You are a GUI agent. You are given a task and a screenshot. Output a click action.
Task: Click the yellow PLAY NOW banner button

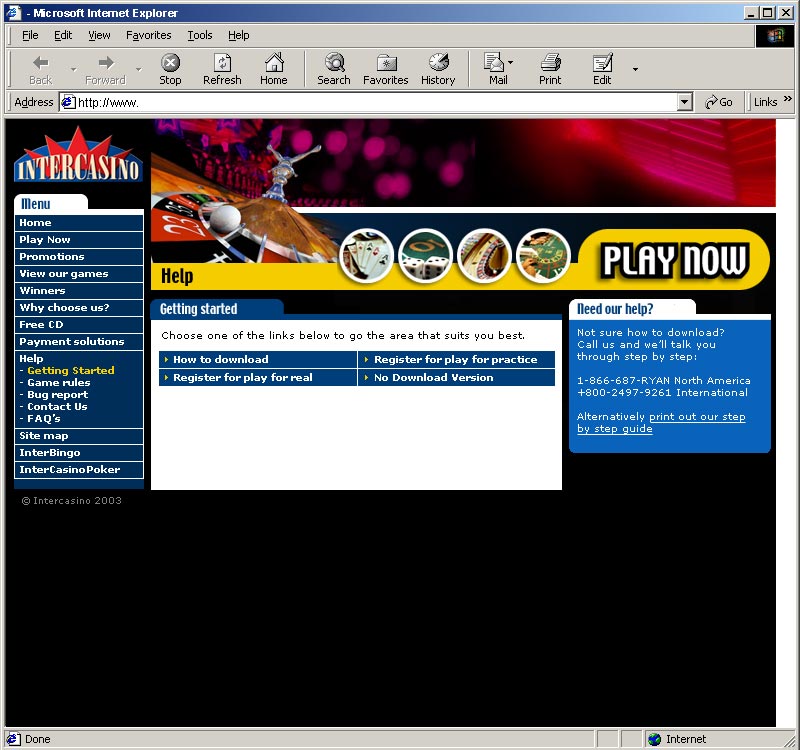(x=674, y=260)
